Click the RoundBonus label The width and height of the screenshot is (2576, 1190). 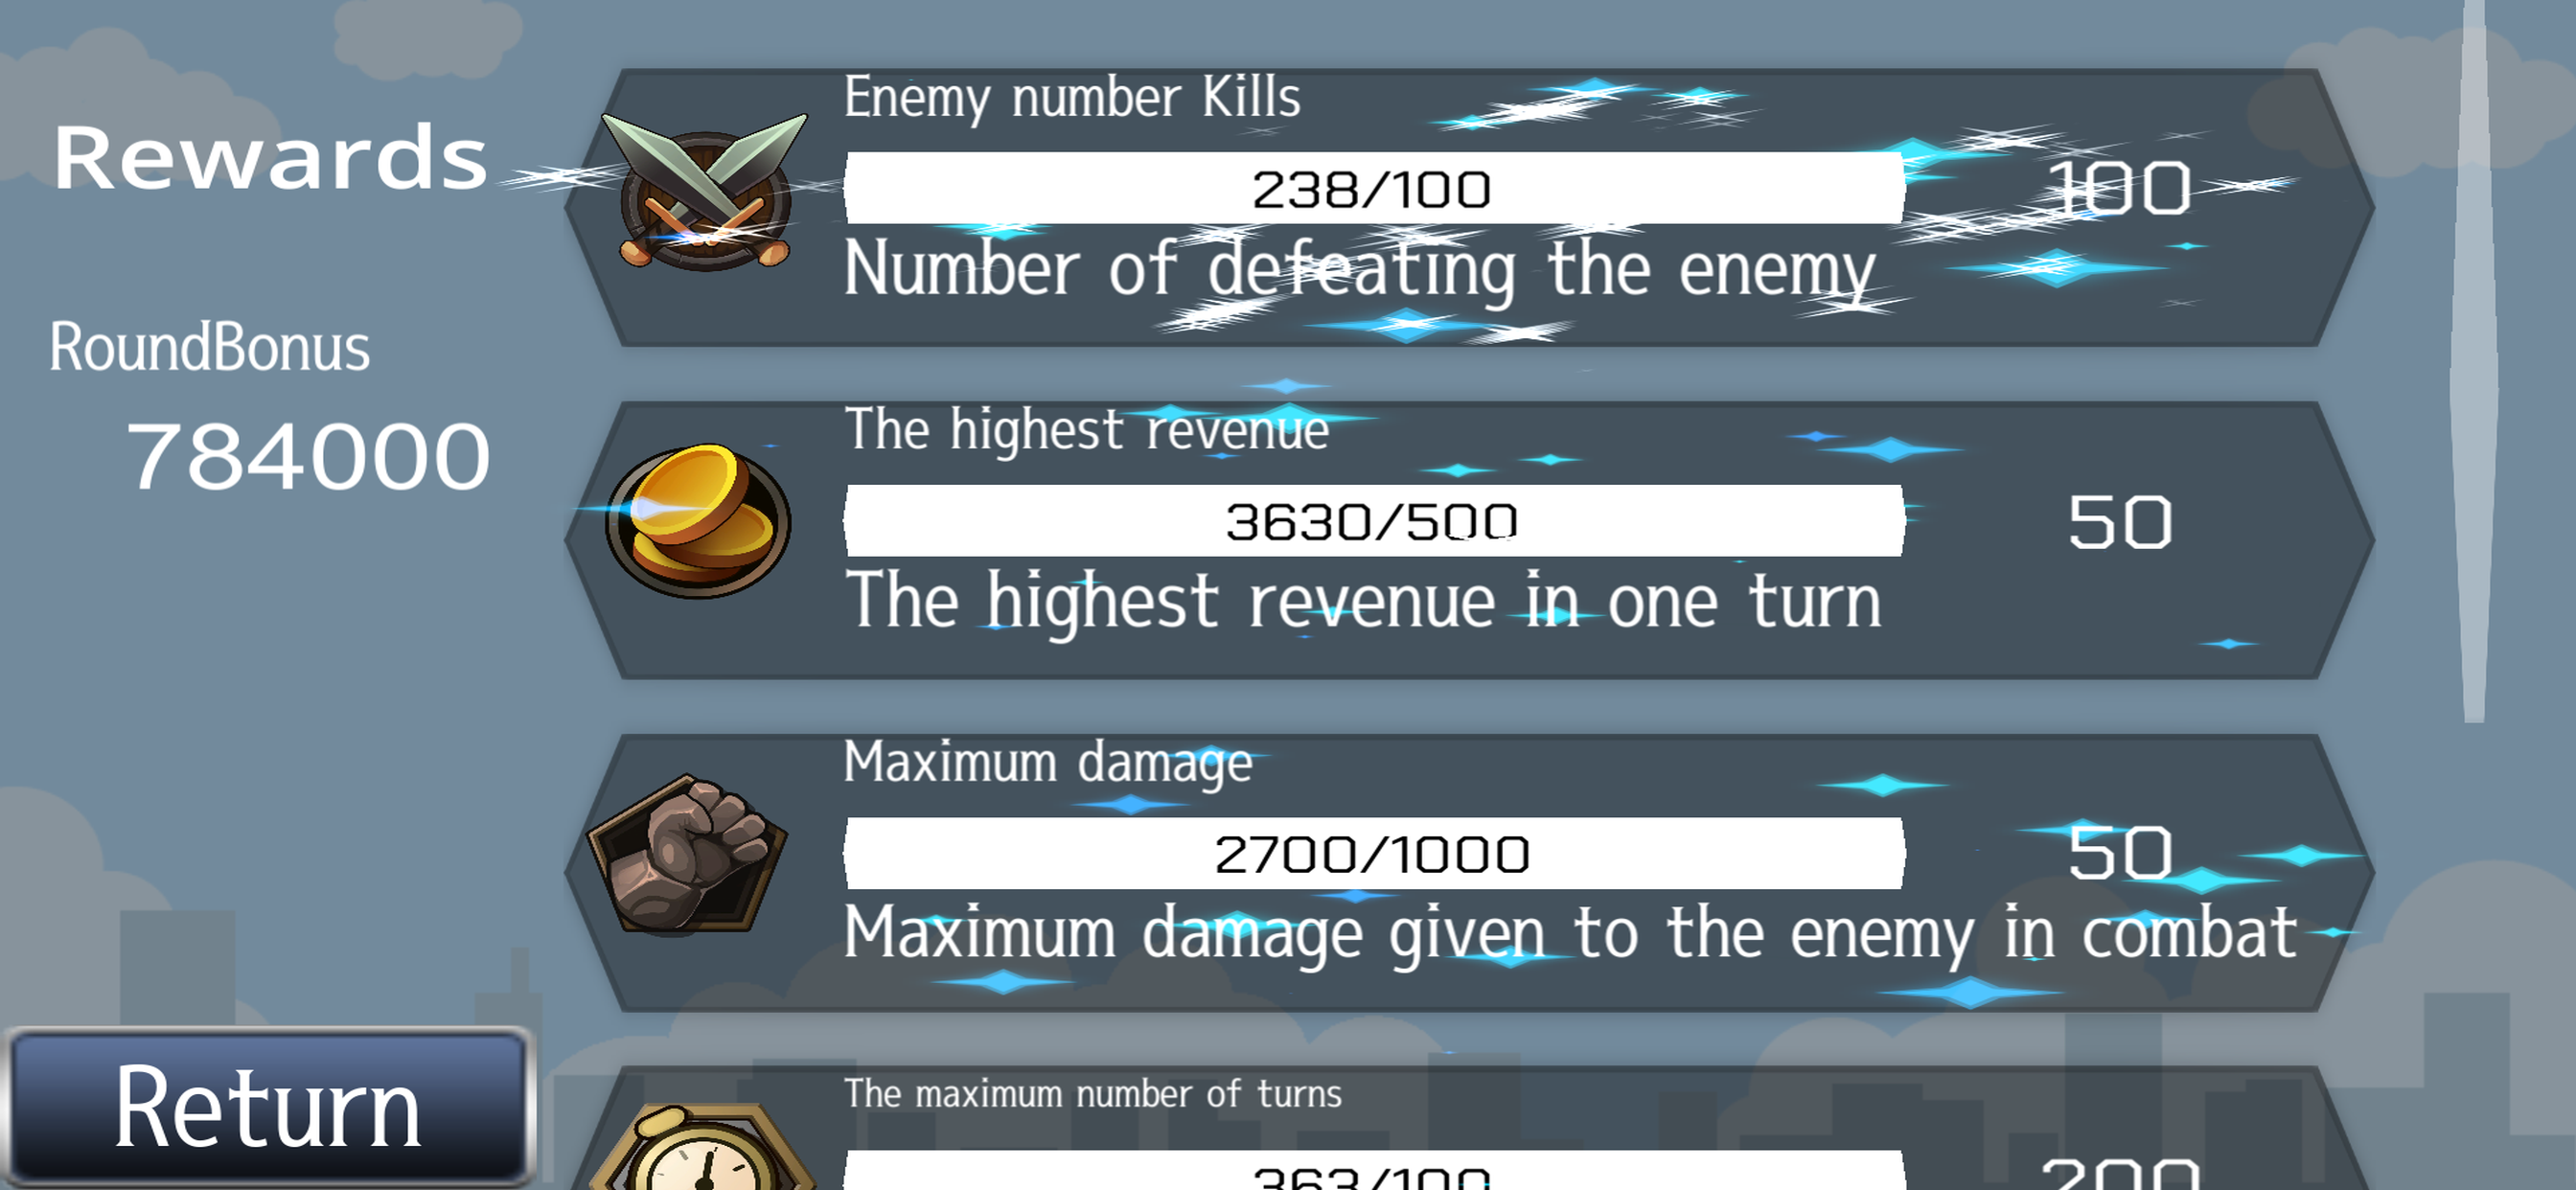pyautogui.click(x=210, y=348)
